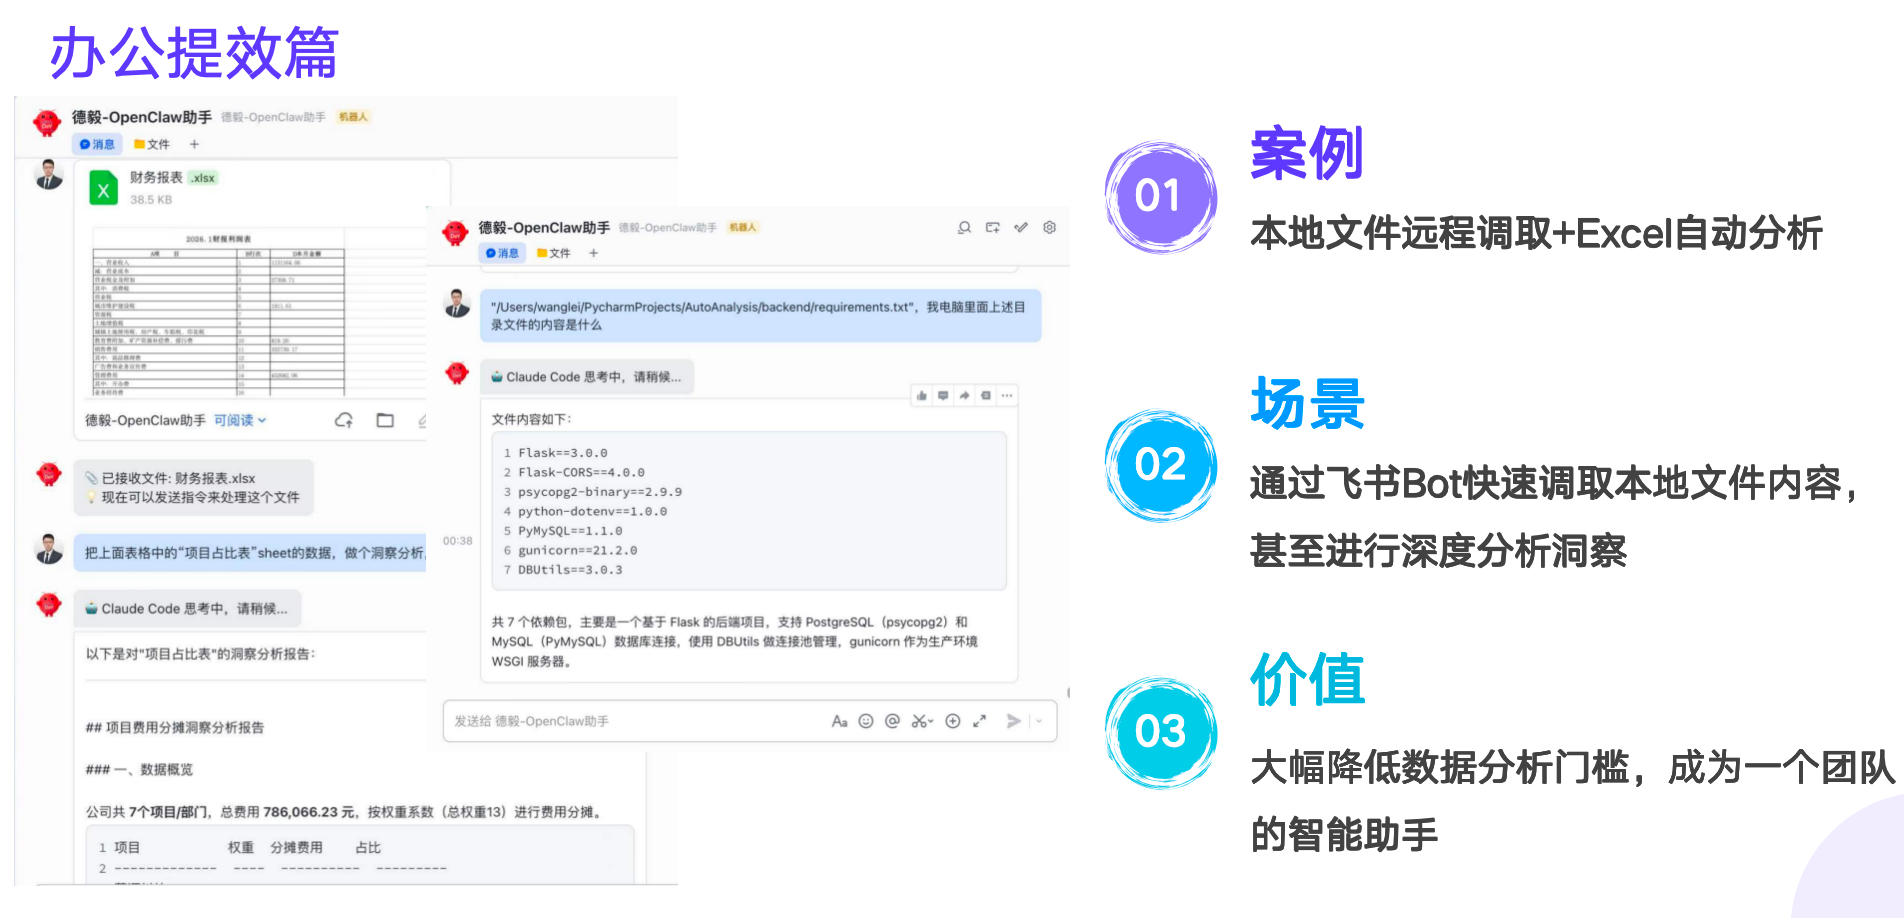Select 文件 tab in the front chat window
Screen dimensions: 1904x918
[x=554, y=253]
